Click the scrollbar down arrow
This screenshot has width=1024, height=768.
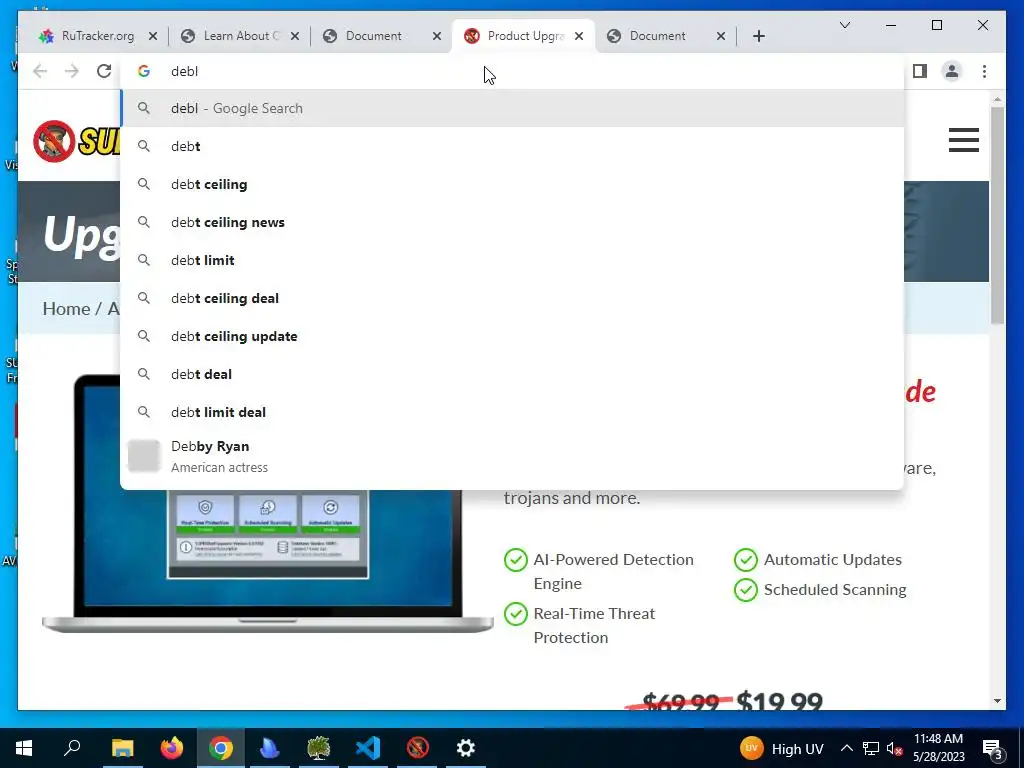997,701
